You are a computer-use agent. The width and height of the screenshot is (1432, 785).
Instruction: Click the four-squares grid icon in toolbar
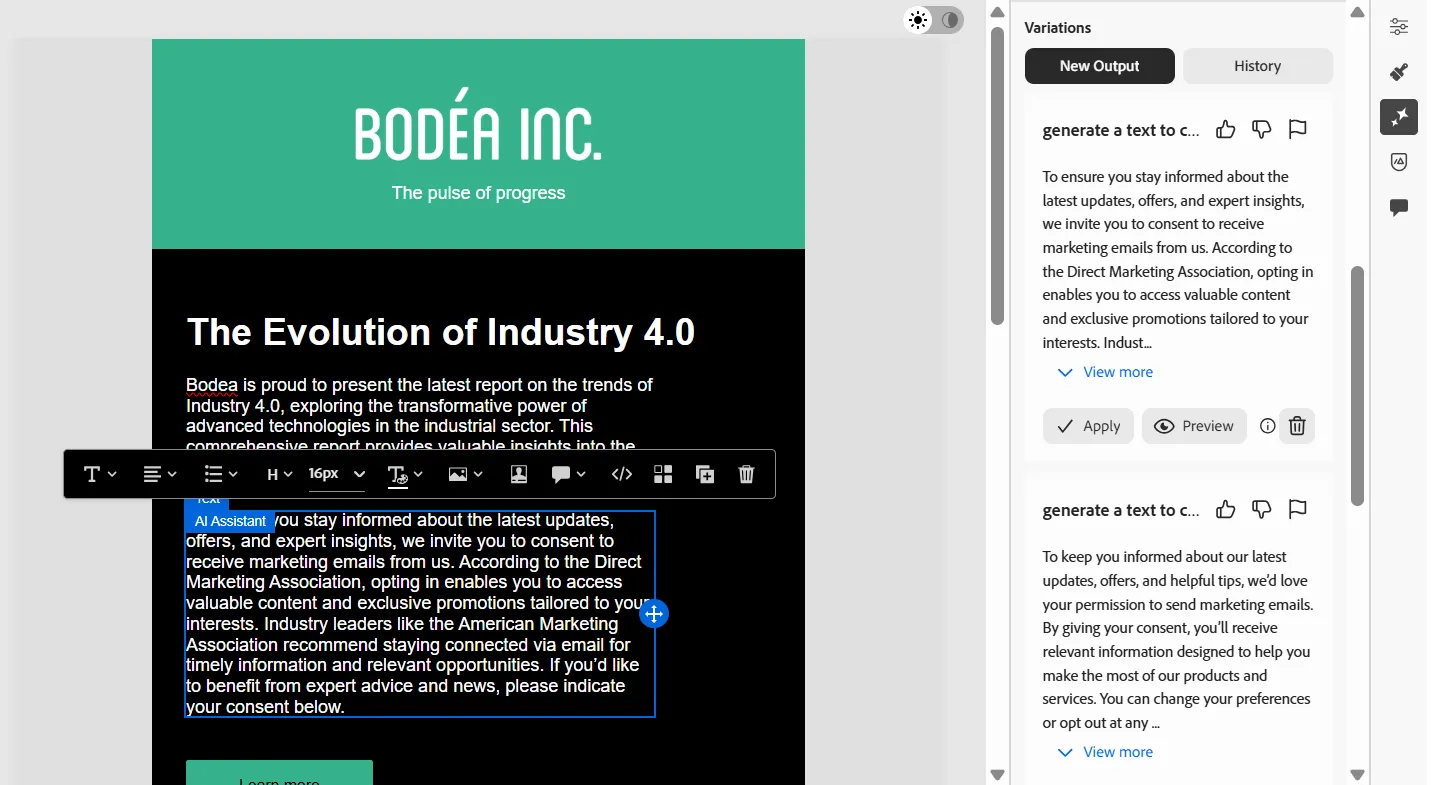[663, 474]
